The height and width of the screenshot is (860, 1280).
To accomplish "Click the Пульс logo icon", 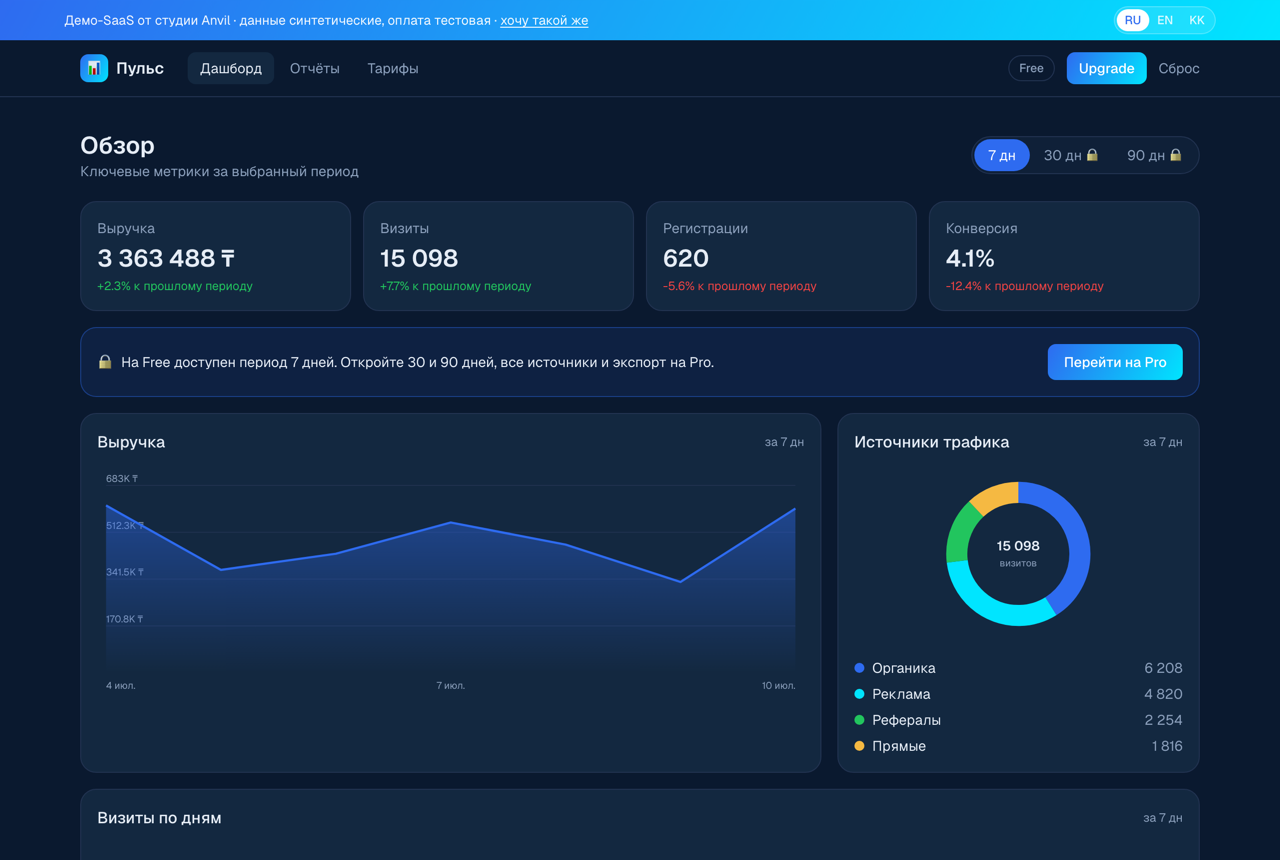I will pos(94,68).
